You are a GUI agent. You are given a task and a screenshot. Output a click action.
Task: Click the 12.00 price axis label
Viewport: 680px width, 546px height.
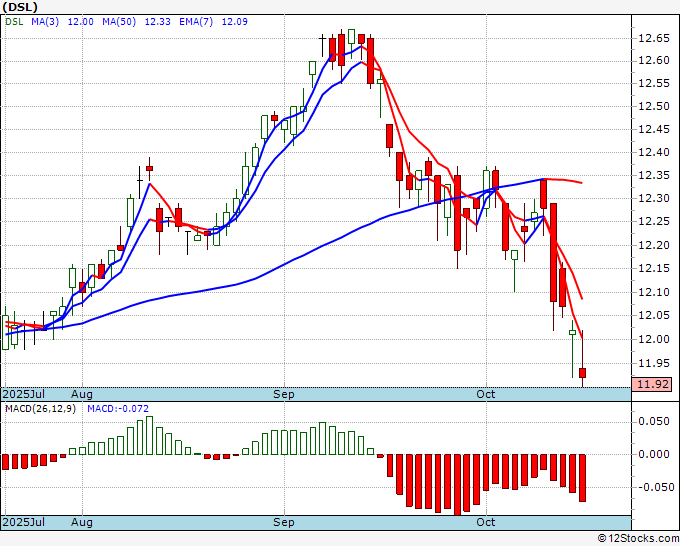click(654, 340)
